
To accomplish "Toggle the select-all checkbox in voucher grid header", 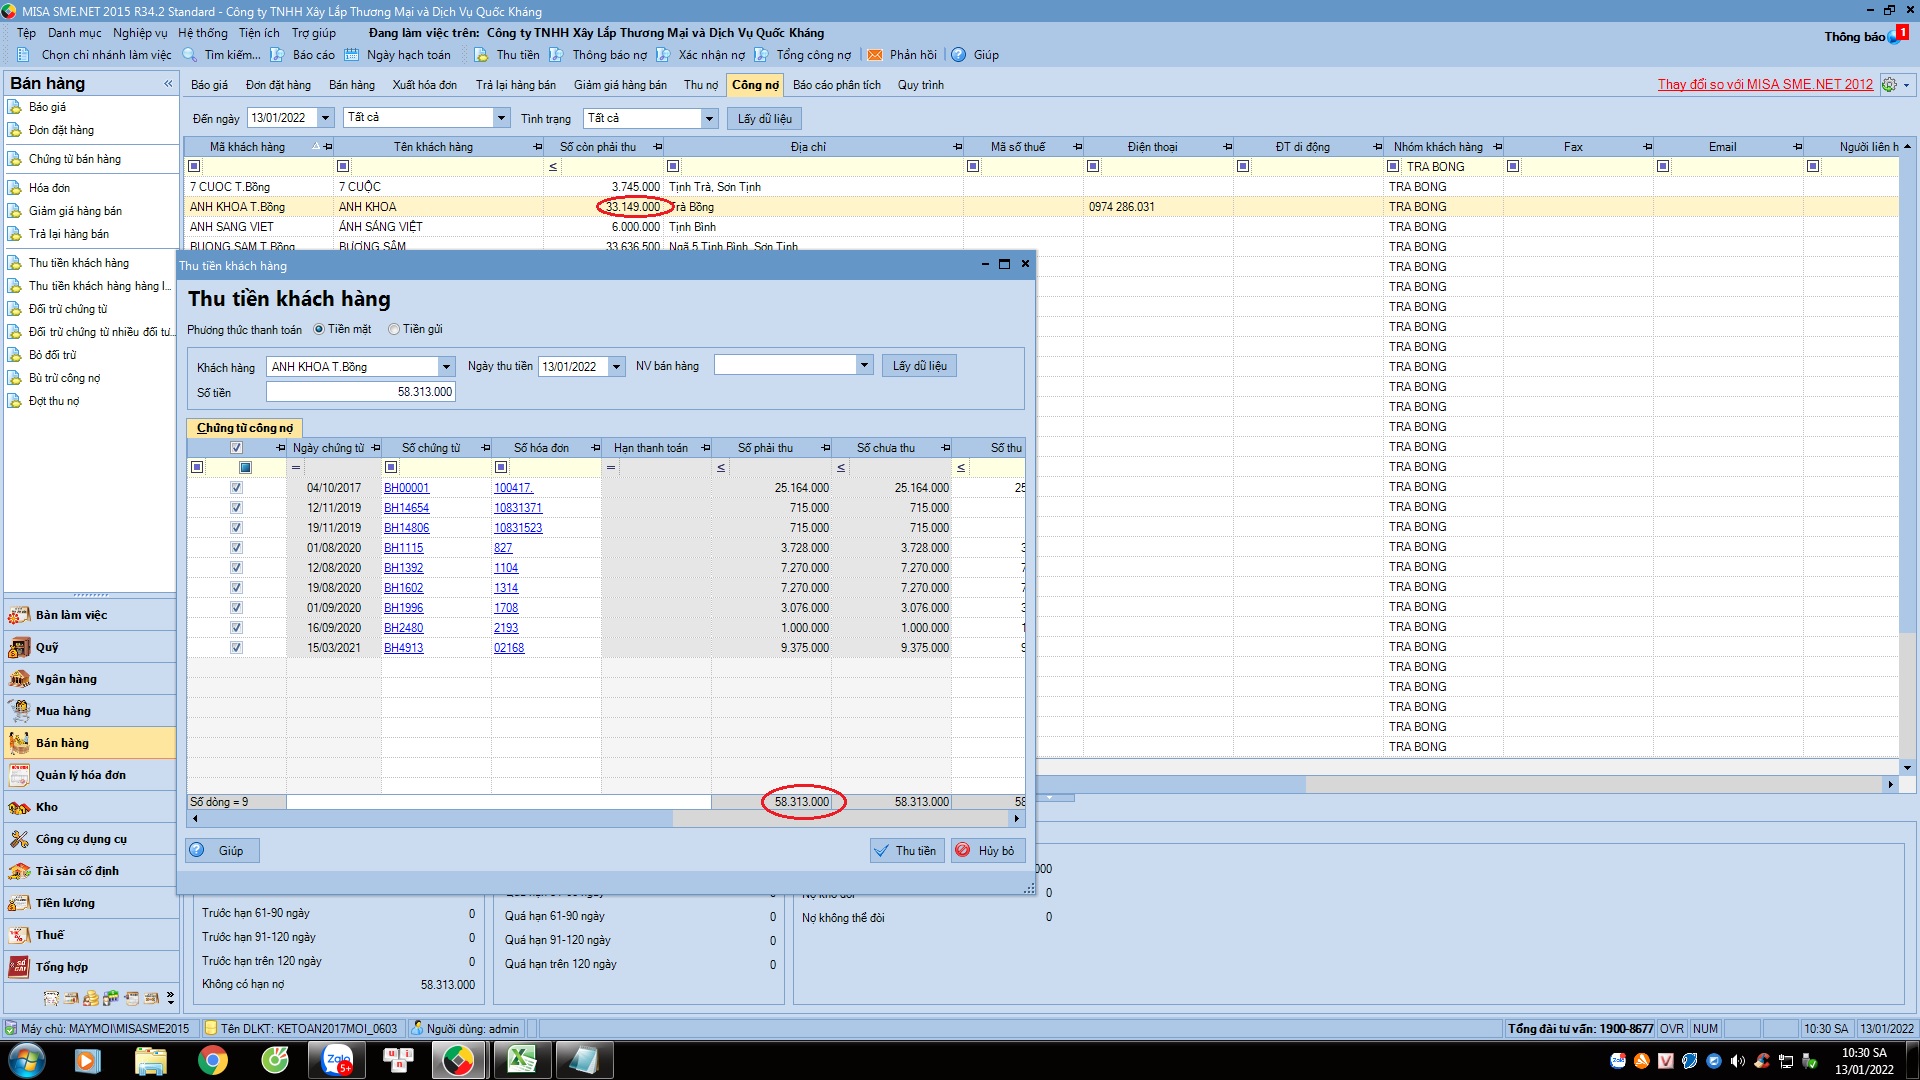I will click(237, 448).
